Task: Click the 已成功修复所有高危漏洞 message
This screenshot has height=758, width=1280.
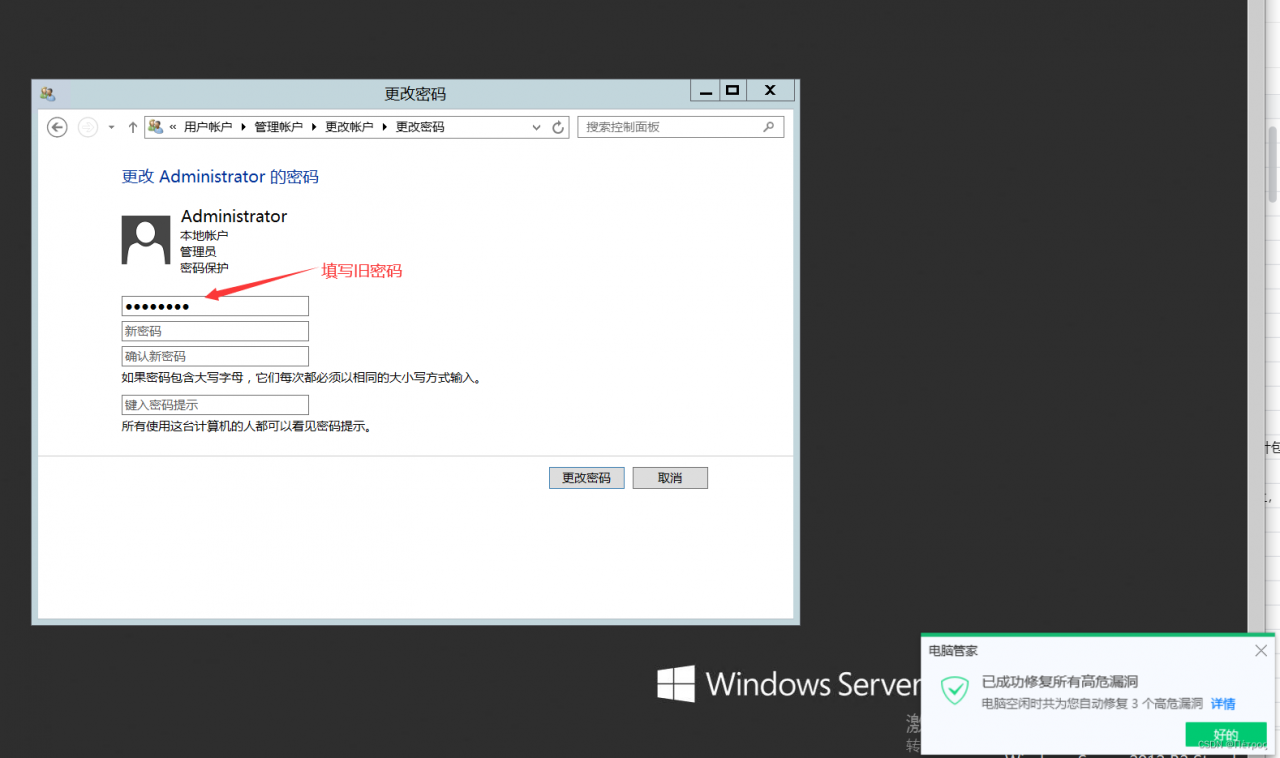Action: coord(1060,682)
